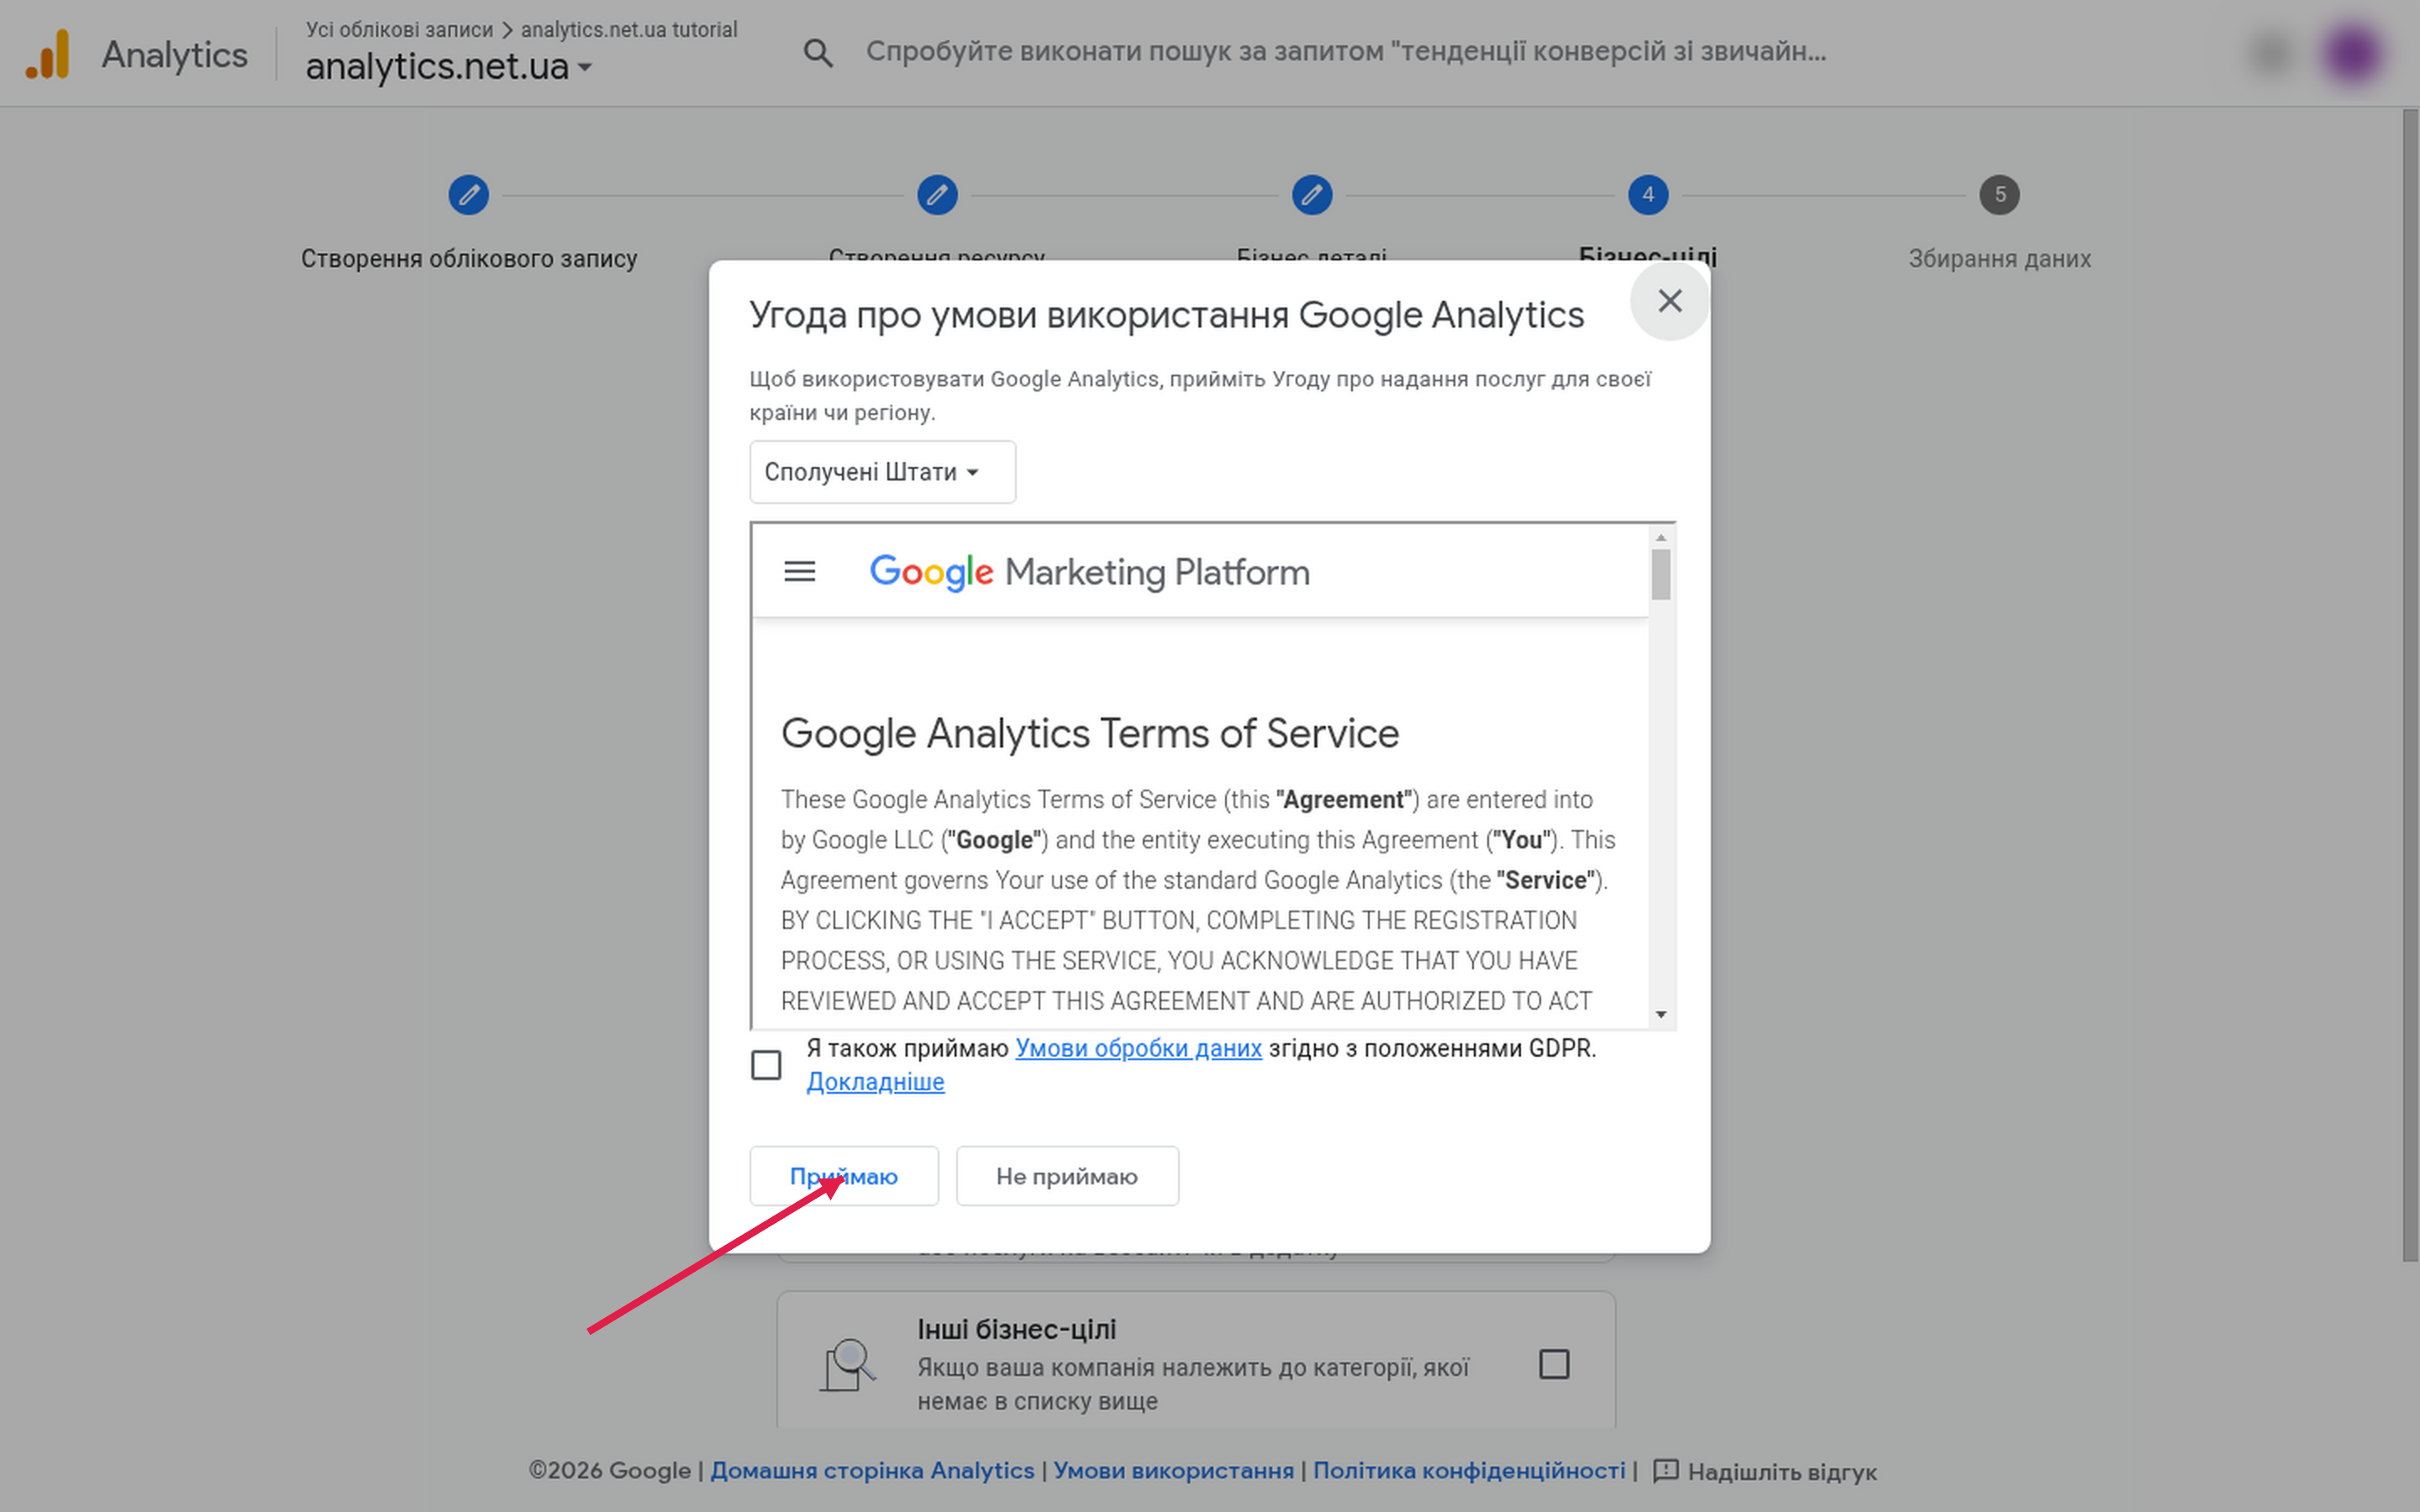
Task: Open 'Умови використання' footer link
Action: tap(1173, 1471)
